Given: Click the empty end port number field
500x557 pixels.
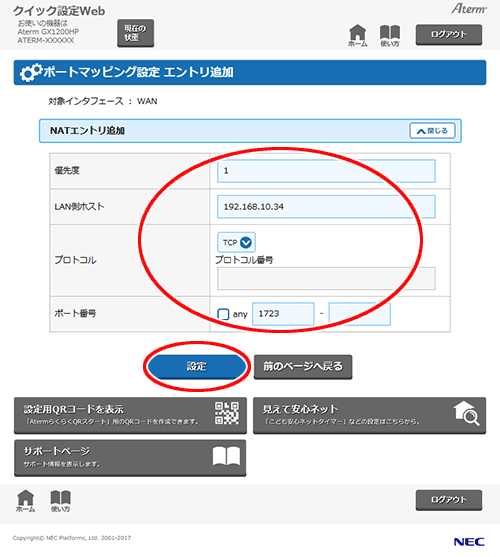Looking at the screenshot, I should pyautogui.click(x=359, y=314).
